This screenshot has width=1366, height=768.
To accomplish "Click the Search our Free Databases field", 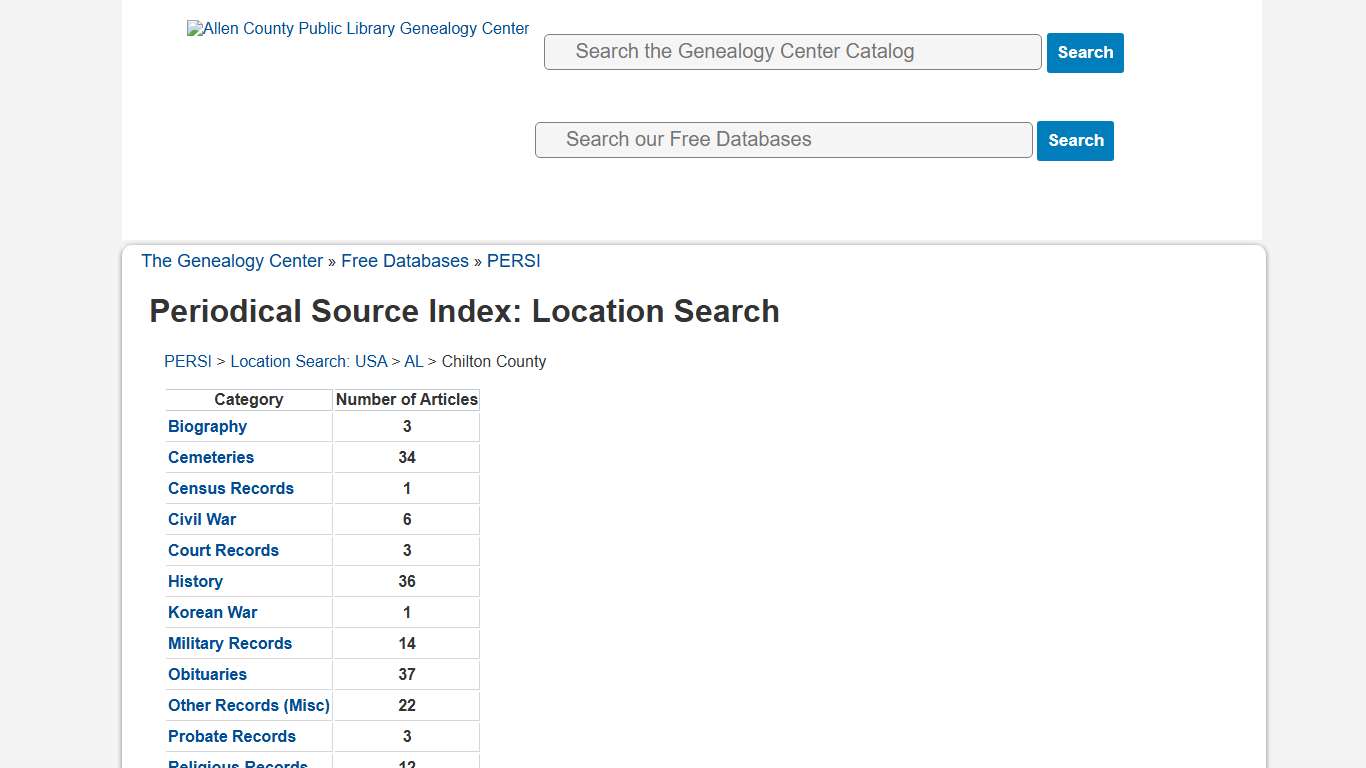I will point(783,139).
